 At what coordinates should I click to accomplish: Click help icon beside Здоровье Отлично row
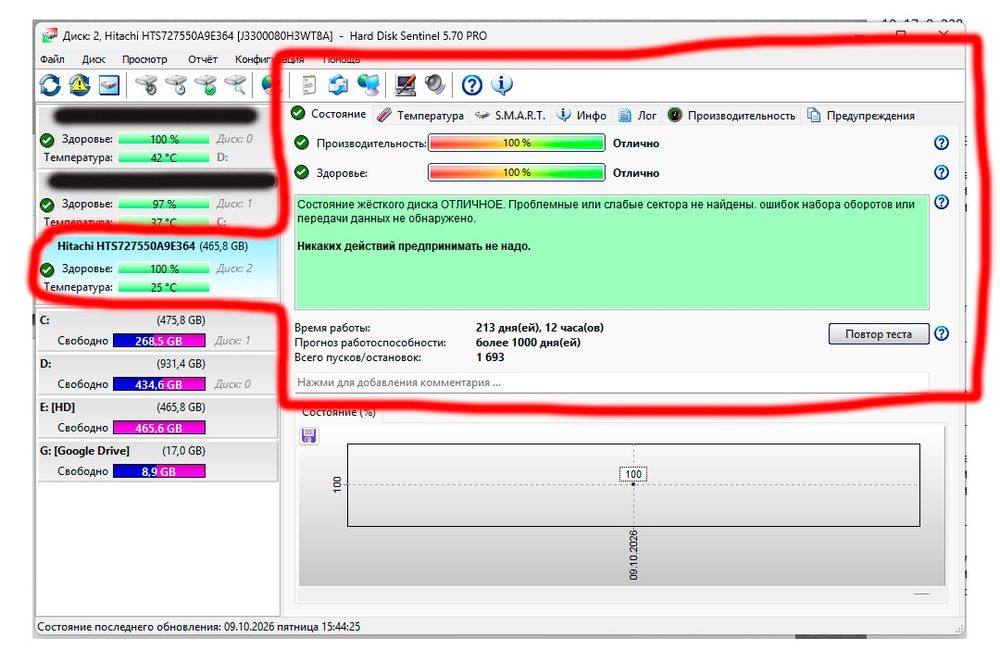tap(941, 172)
